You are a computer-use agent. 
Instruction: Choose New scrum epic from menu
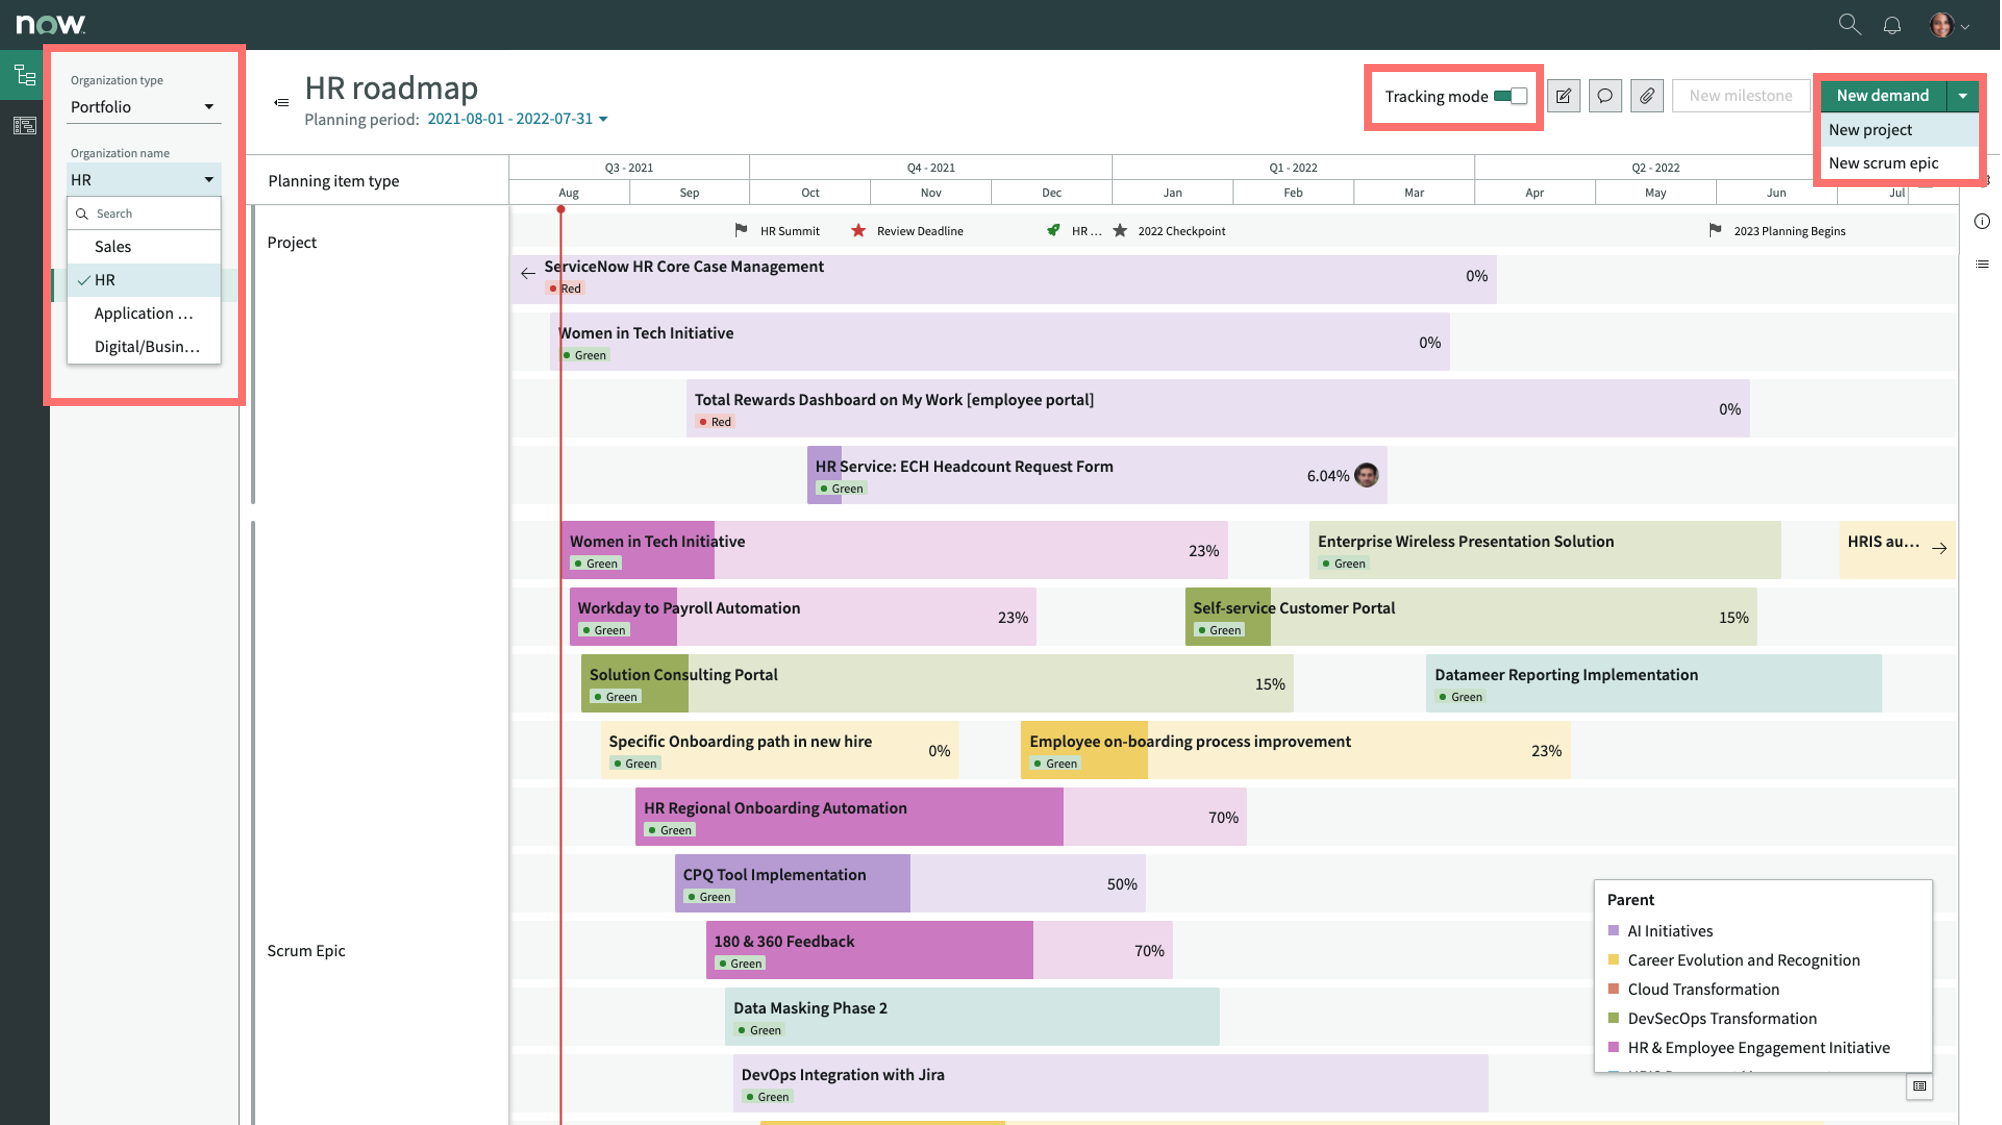point(1899,163)
